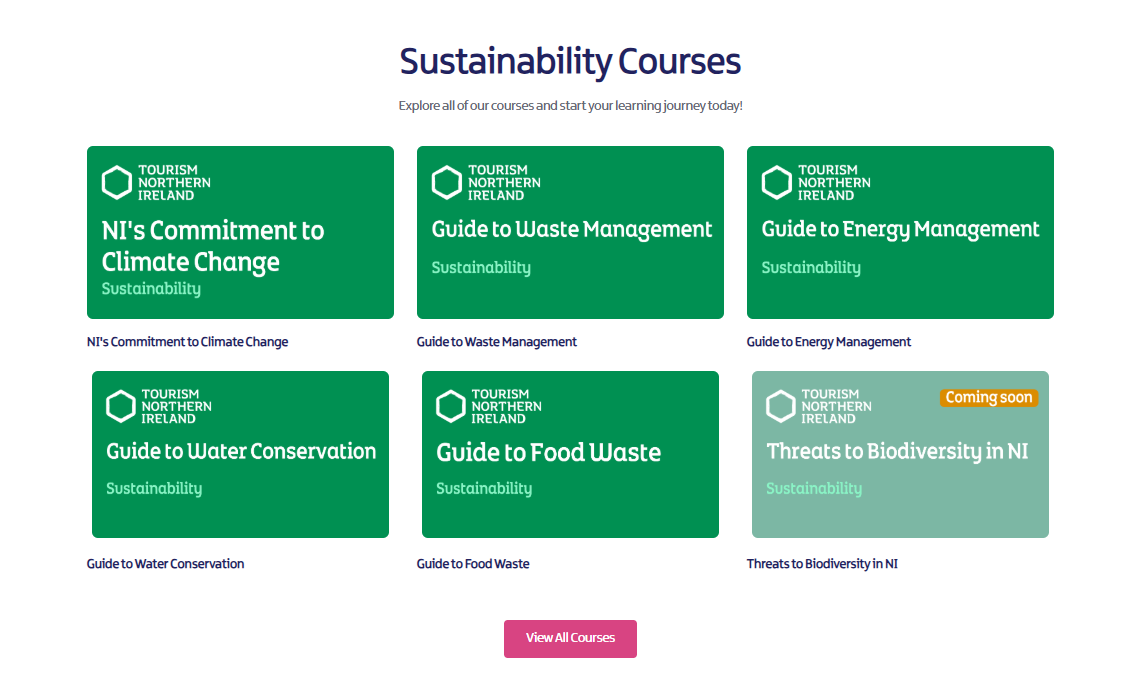Viewport: 1135px width, 679px height.
Task: Click Threats to Biodiversity in NI text link
Action: pyautogui.click(x=822, y=564)
